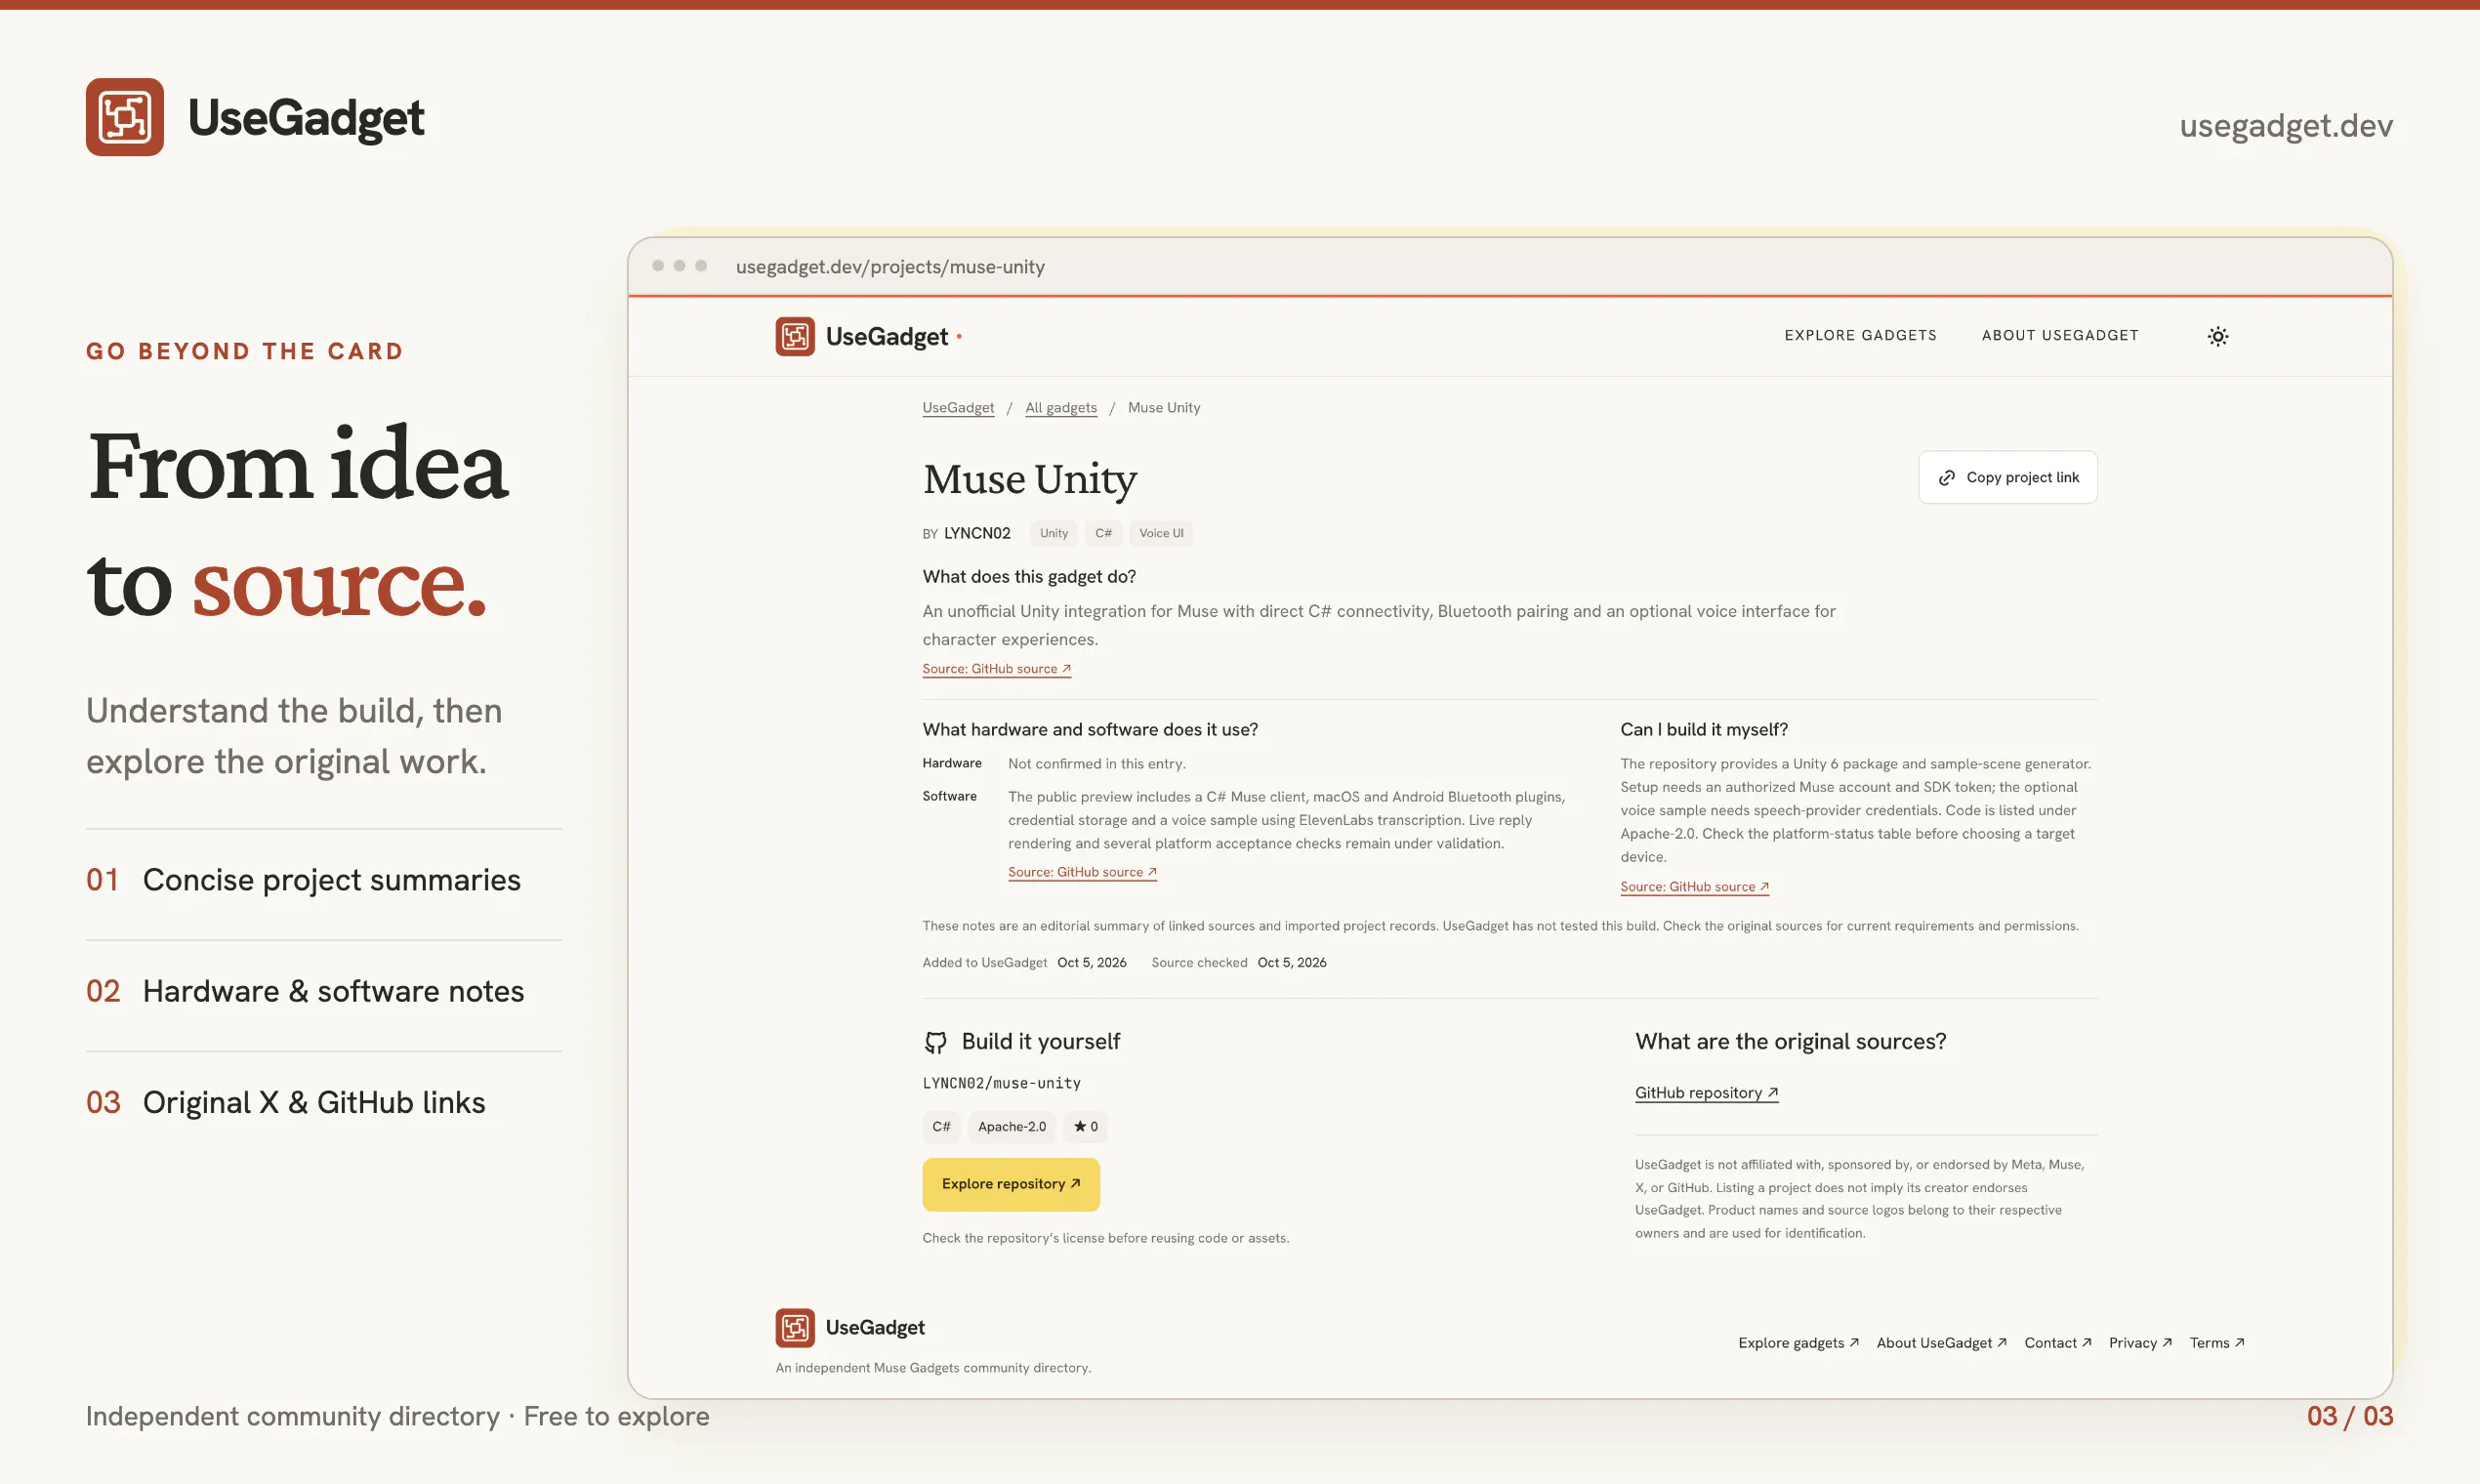This screenshot has width=2480, height=1484.
Task: Click the Voice UI tag
Action: tap(1161, 533)
